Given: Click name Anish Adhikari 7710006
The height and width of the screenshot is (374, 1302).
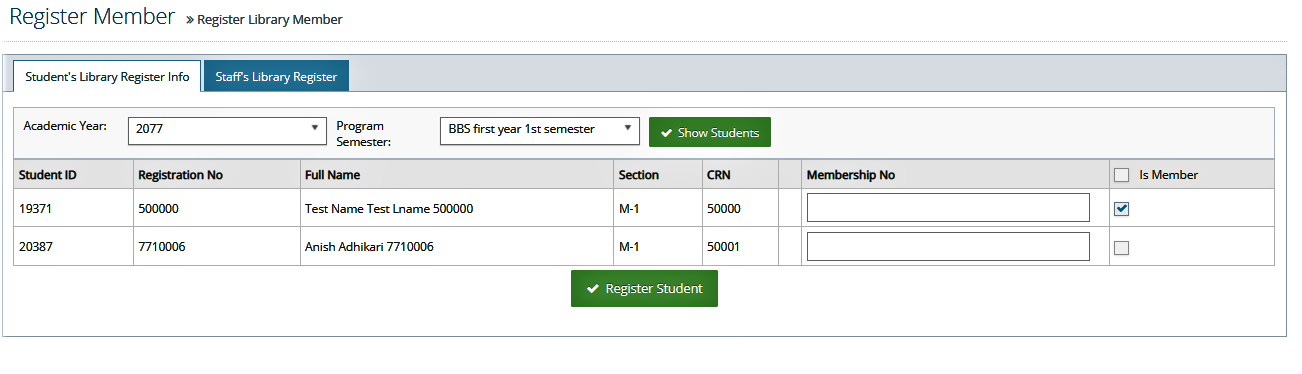Looking at the screenshot, I should [369, 247].
